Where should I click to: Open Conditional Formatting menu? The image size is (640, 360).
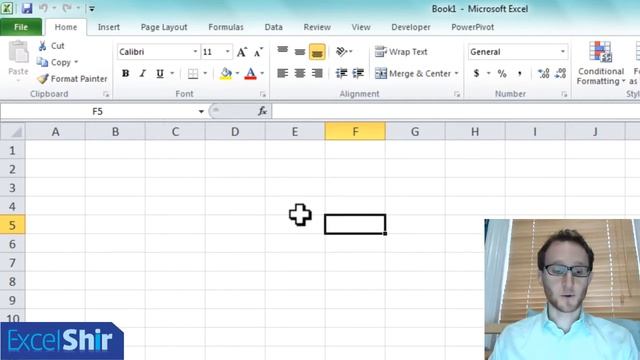(x=600, y=63)
